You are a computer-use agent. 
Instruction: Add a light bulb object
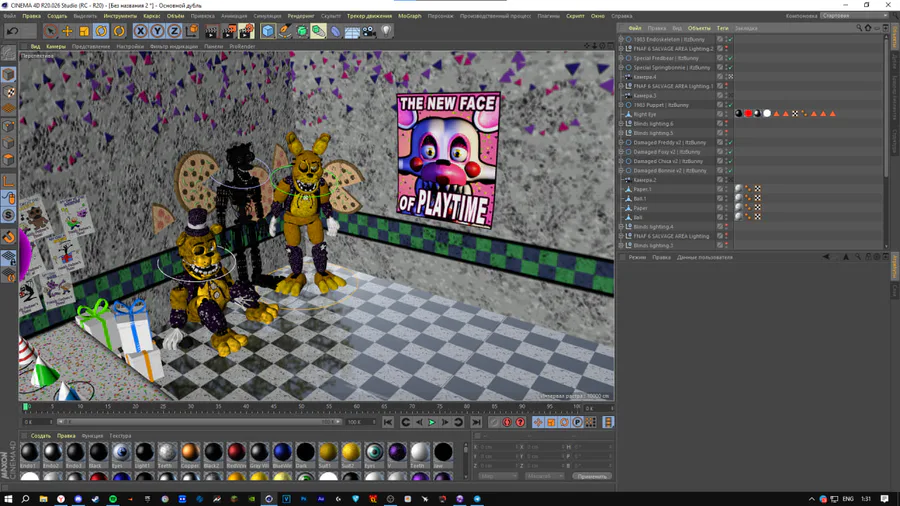pyautogui.click(x=386, y=31)
